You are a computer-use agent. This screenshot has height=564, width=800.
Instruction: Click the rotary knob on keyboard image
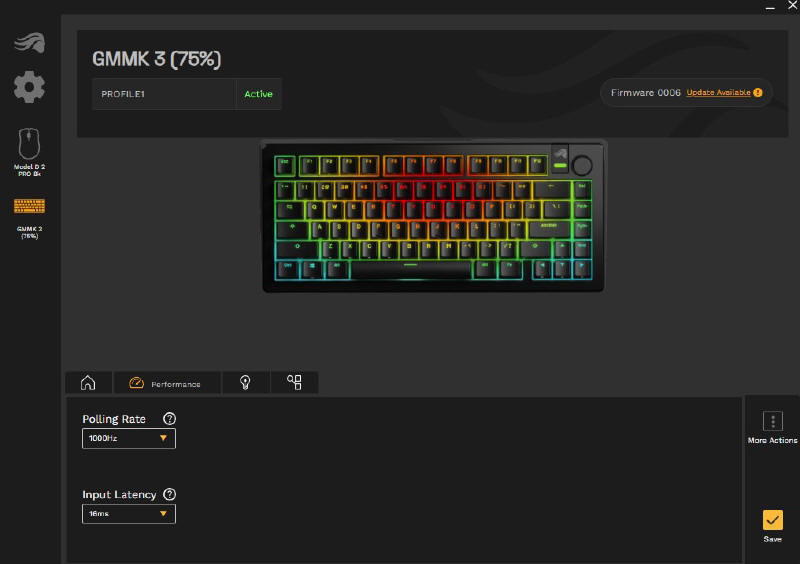582,165
